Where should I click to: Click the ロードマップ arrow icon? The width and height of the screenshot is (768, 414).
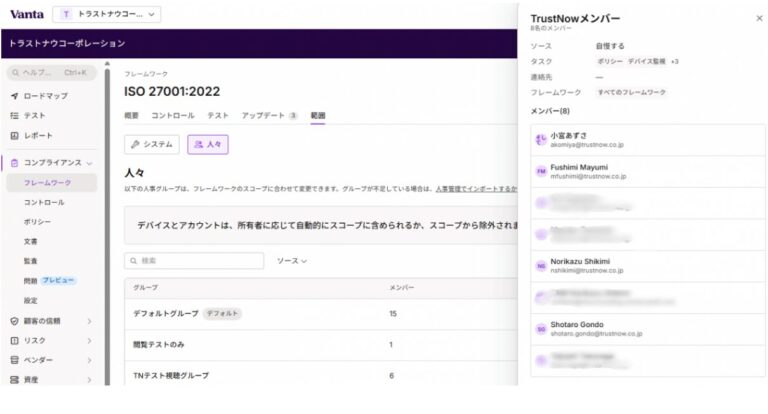(15, 96)
